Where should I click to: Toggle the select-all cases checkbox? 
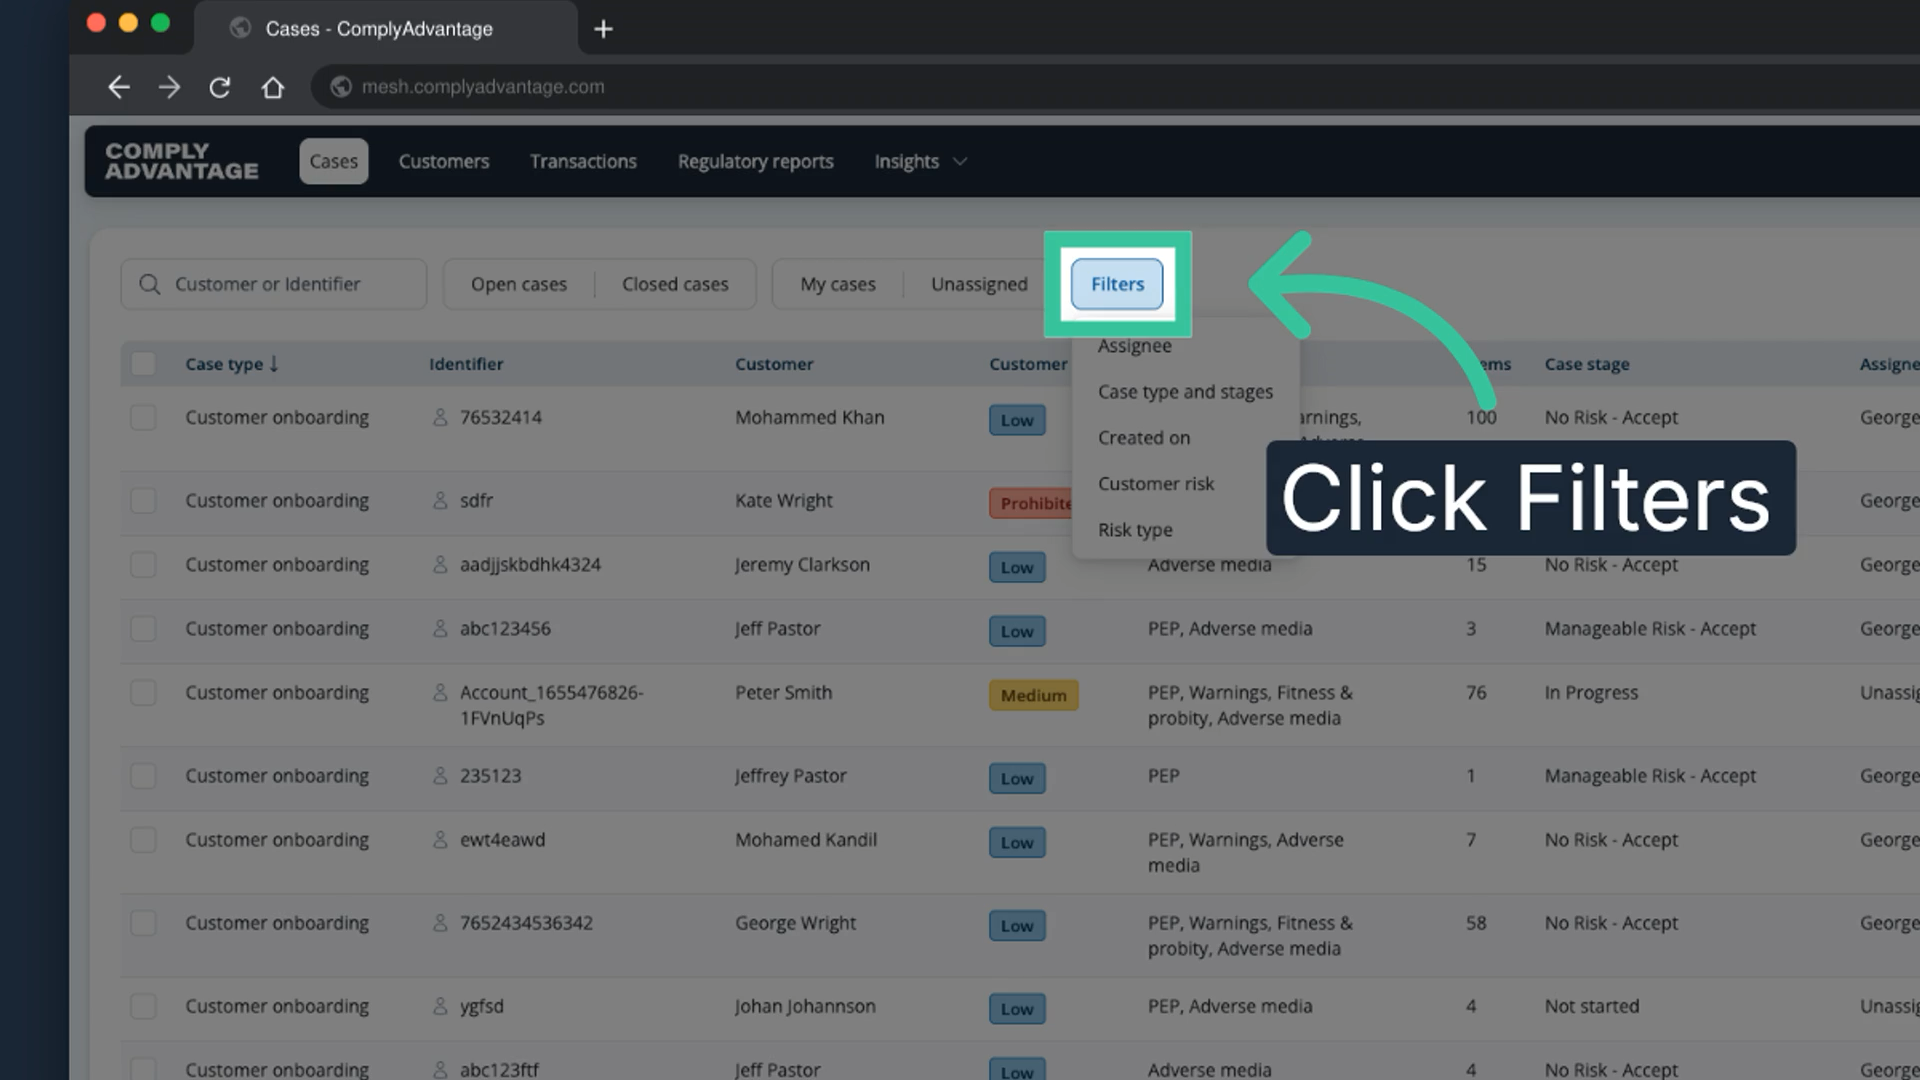143,364
